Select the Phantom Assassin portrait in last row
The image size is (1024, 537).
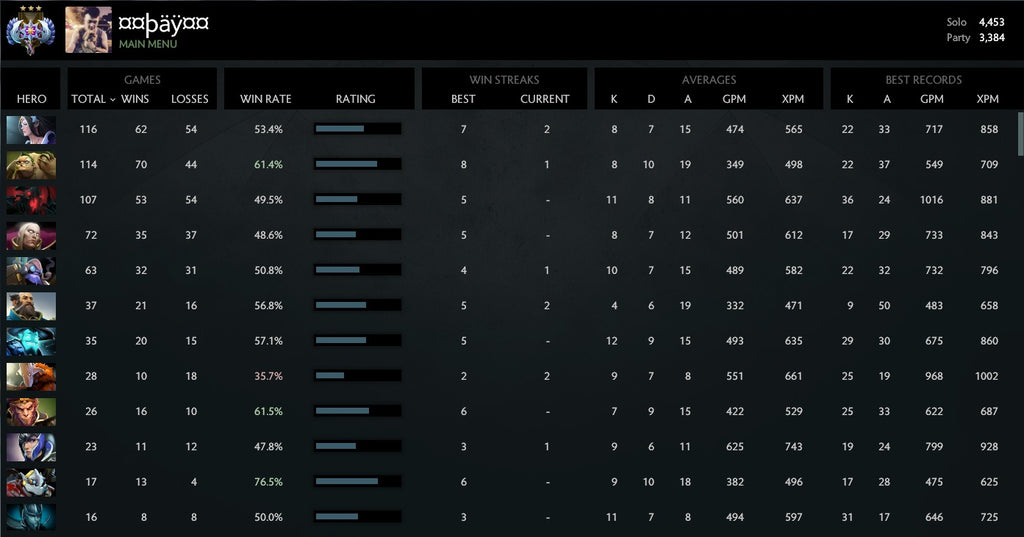click(31, 517)
